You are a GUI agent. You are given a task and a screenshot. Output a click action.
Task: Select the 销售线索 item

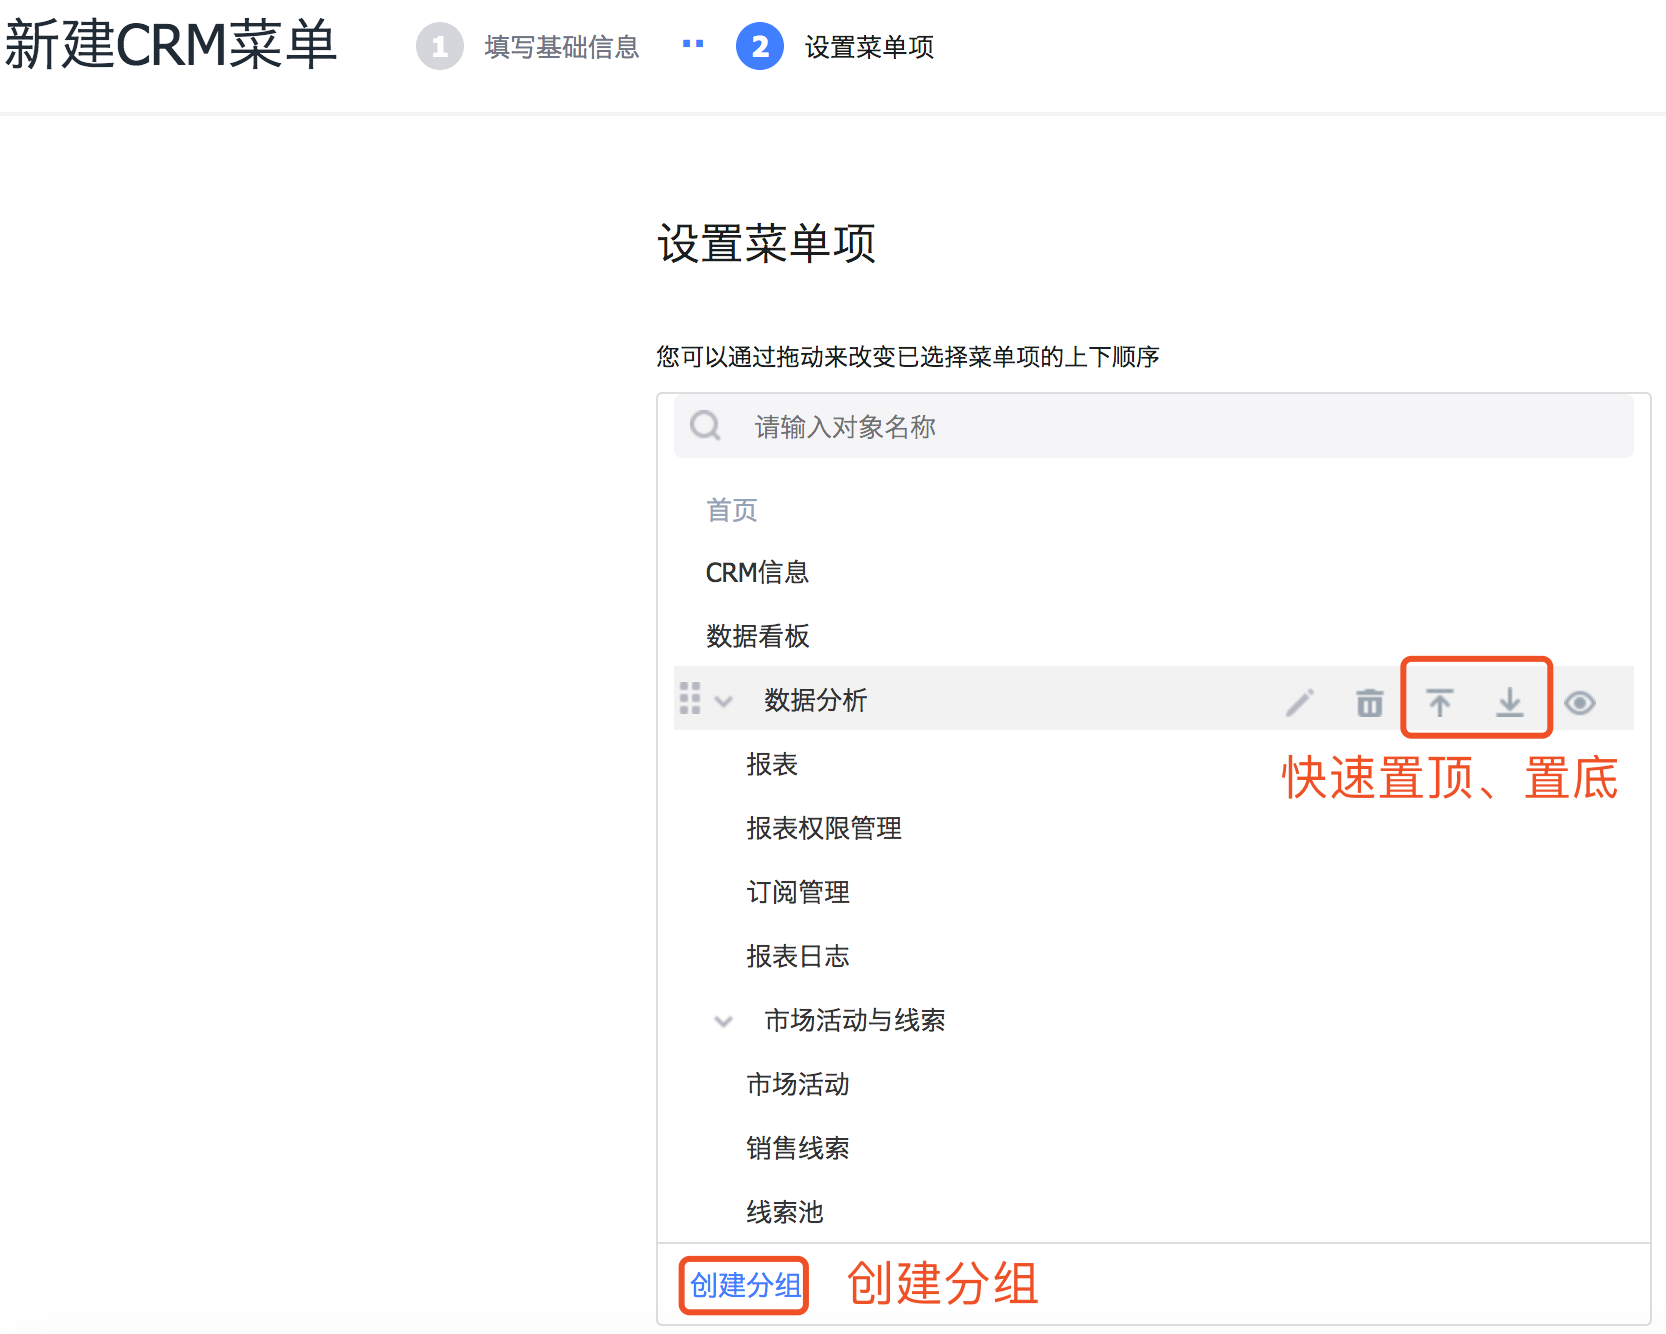click(x=798, y=1148)
